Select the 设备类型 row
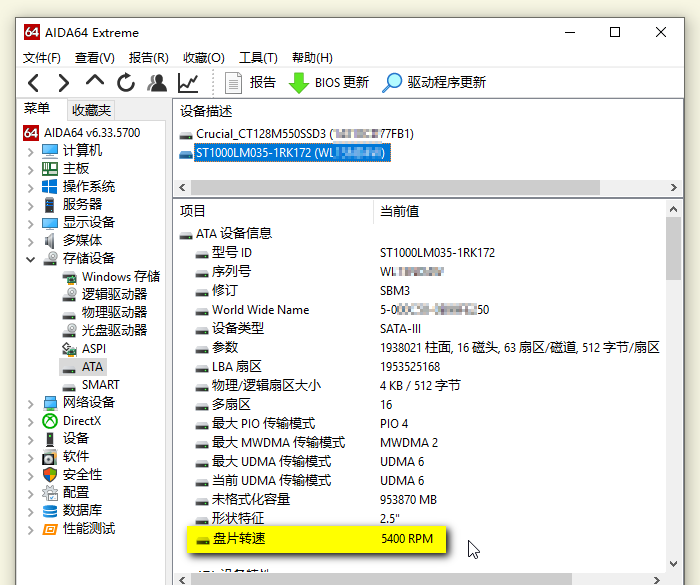 pos(238,329)
